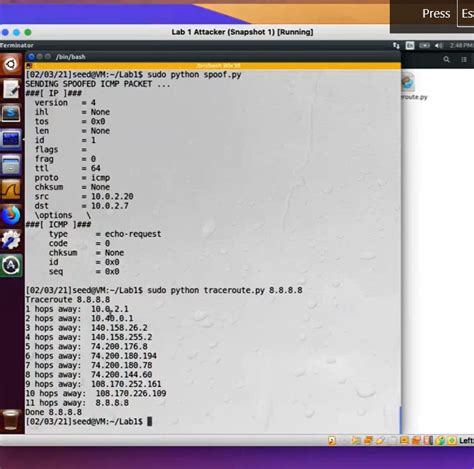This screenshot has width=474, height=469.
Task: Click the /bin/bash terminal title bar
Action: coord(213,57)
